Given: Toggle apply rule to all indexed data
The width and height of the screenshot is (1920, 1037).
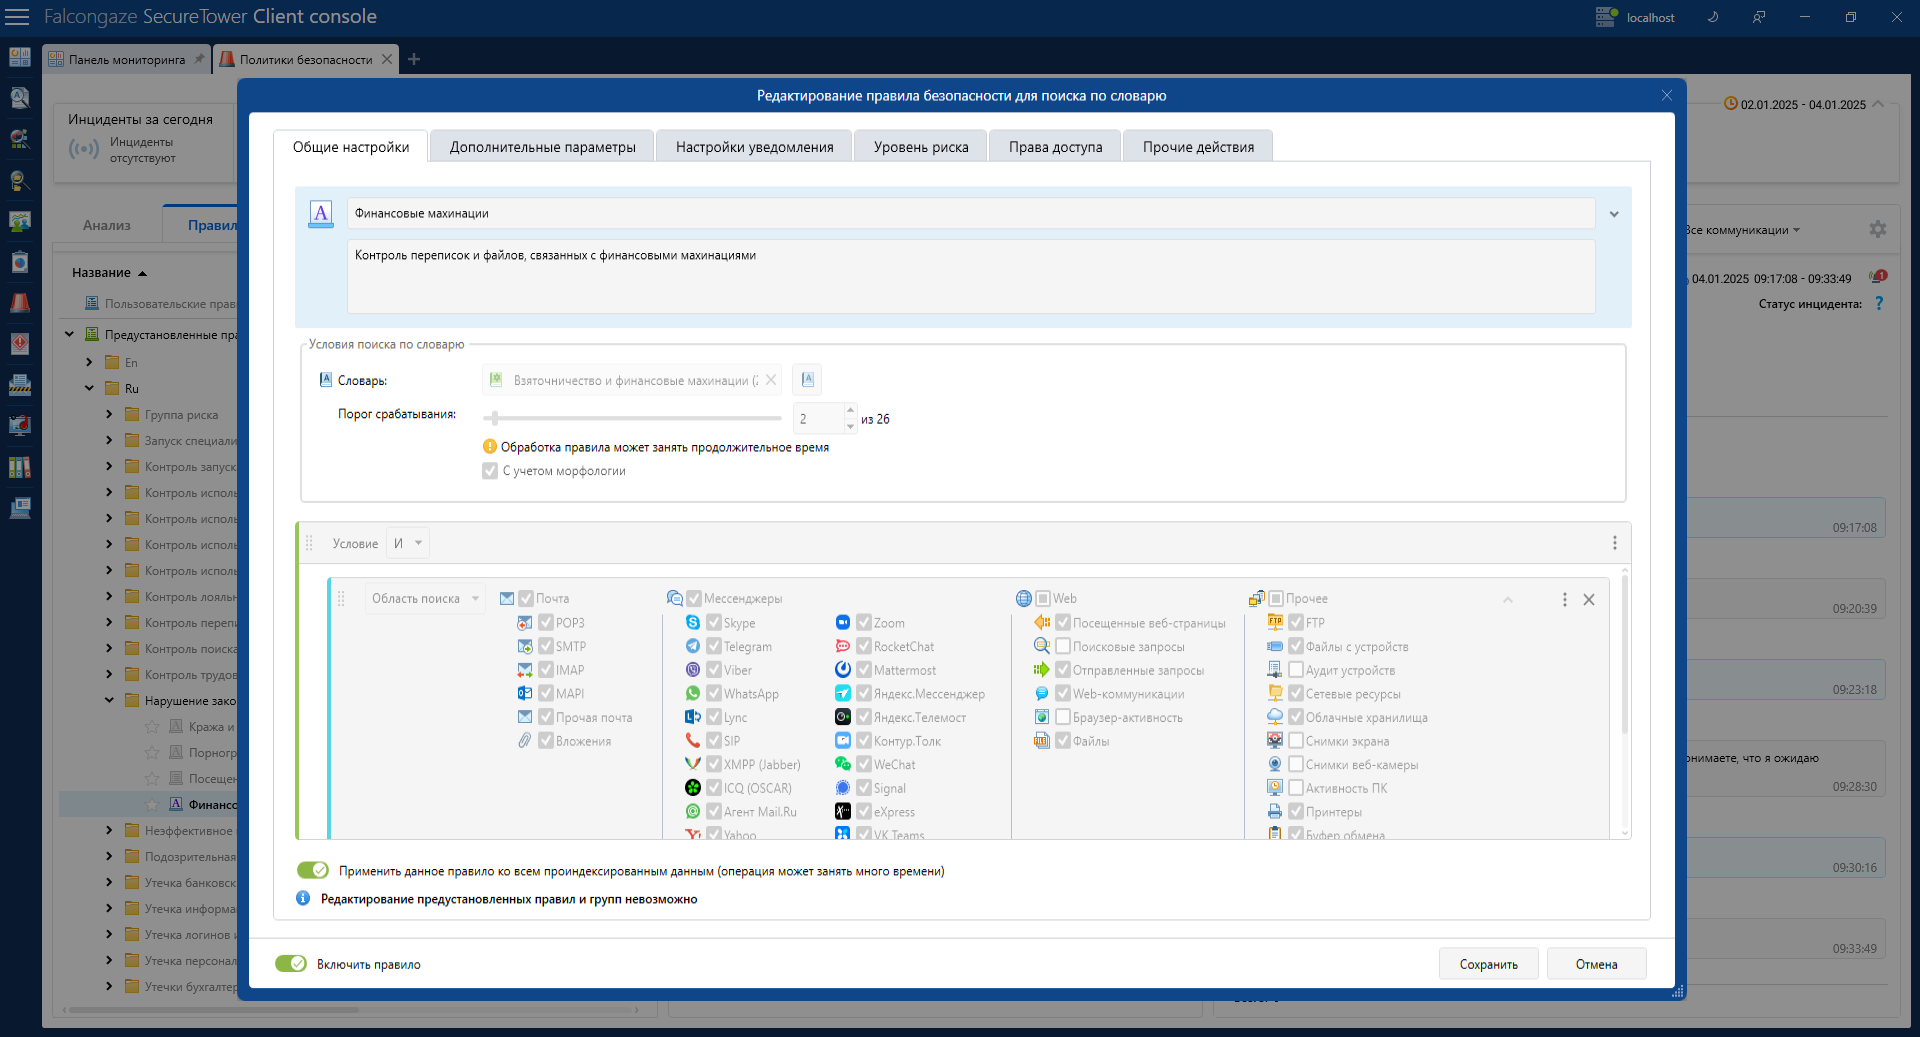Looking at the screenshot, I should tap(313, 871).
